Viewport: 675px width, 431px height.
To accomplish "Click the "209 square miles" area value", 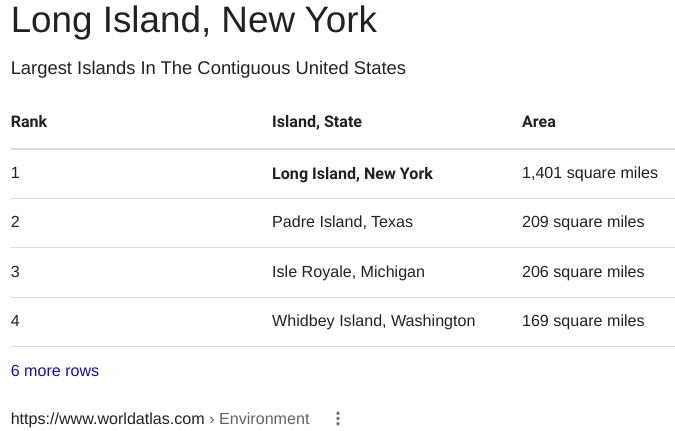I will point(583,222).
